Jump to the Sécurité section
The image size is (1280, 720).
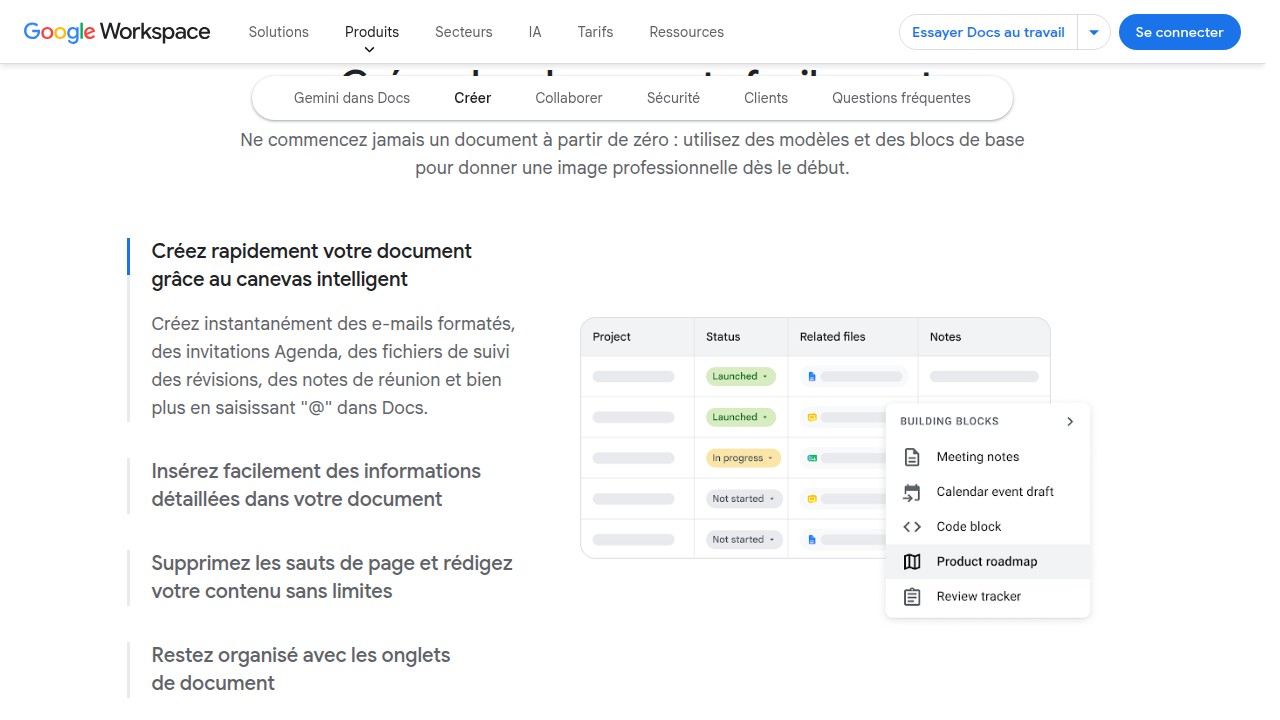(x=674, y=98)
